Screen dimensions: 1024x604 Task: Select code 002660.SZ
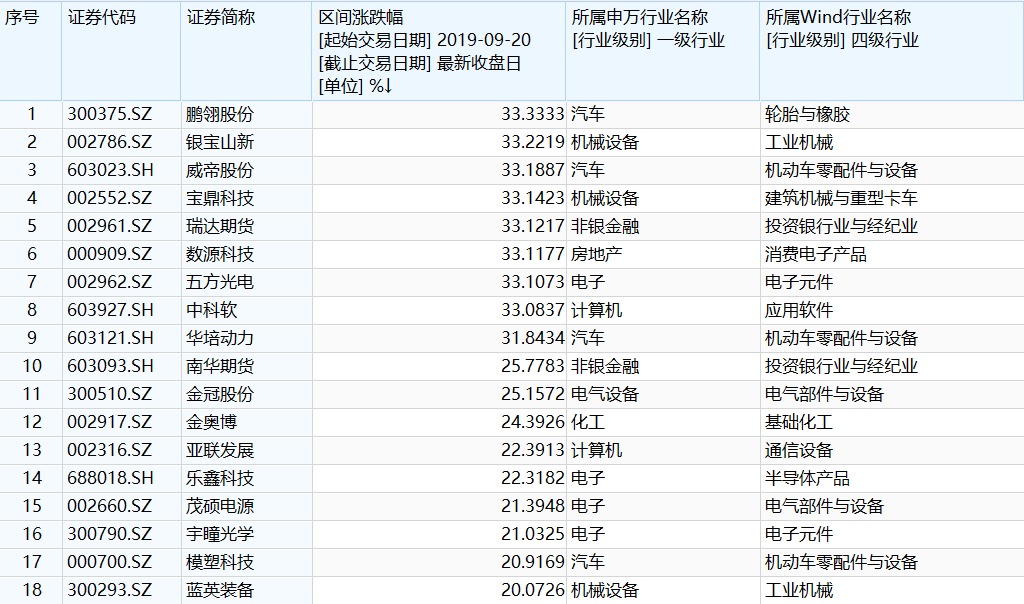[109, 506]
